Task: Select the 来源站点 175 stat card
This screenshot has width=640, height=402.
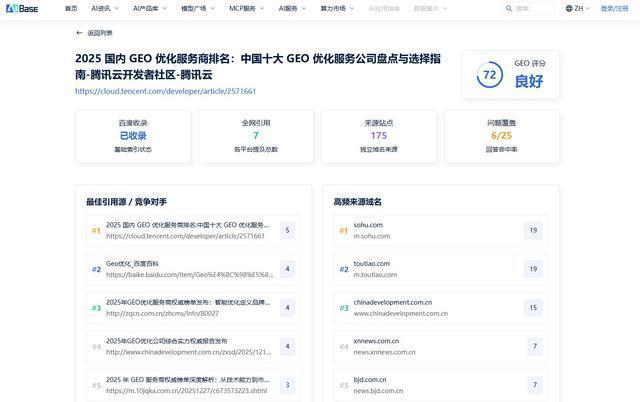Action: click(x=378, y=136)
